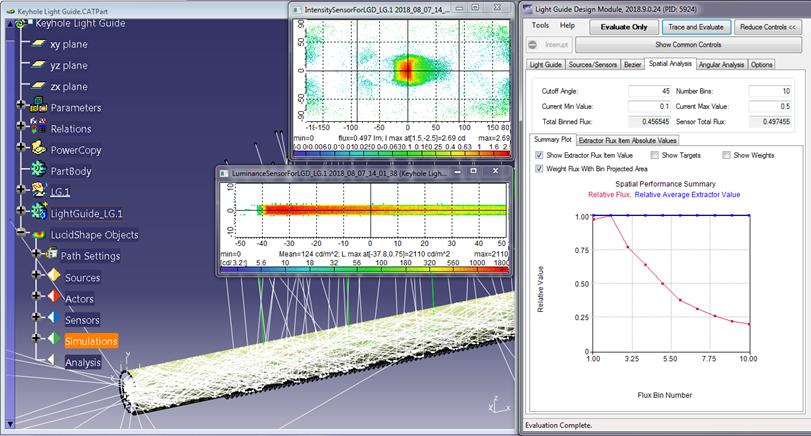Screen dimensions: 811x436
Task: Open the Help menu
Action: 567,25
